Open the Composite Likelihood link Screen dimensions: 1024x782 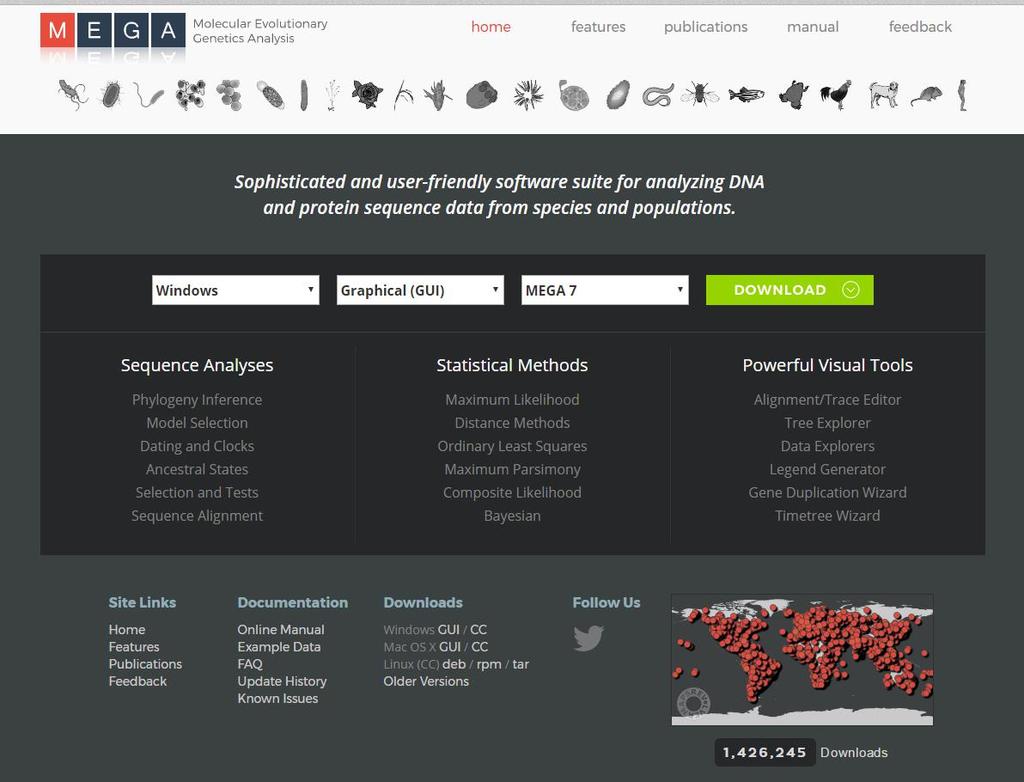pyautogui.click(x=512, y=493)
